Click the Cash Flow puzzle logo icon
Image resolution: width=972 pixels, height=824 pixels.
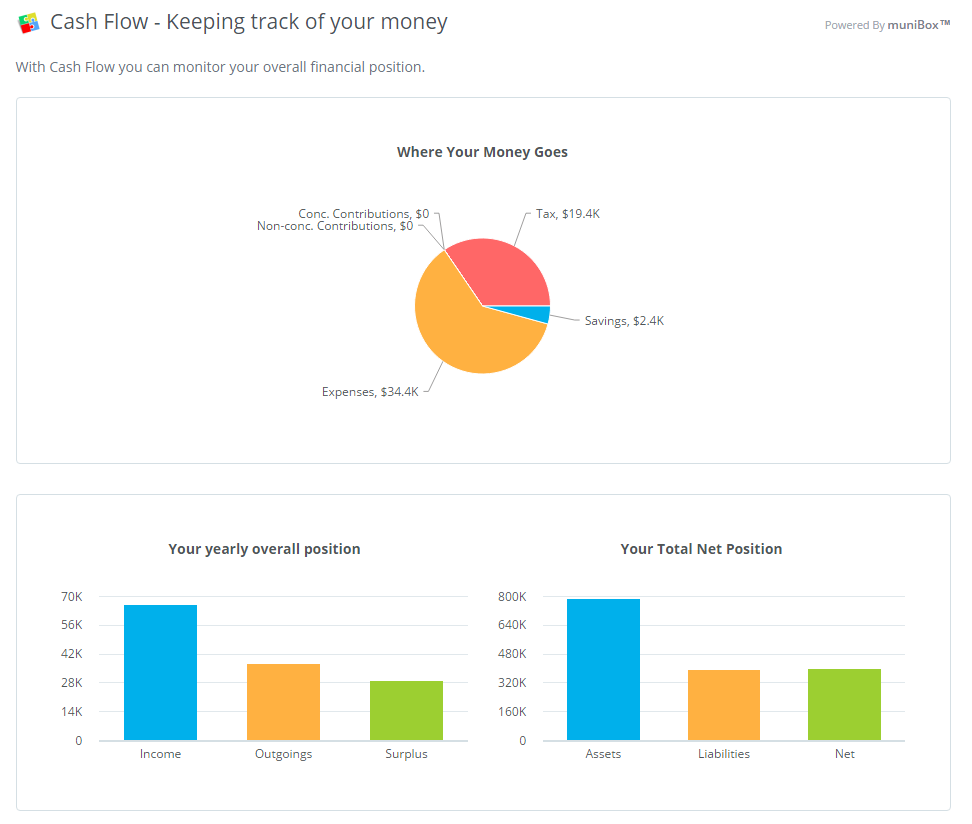[x=29, y=22]
